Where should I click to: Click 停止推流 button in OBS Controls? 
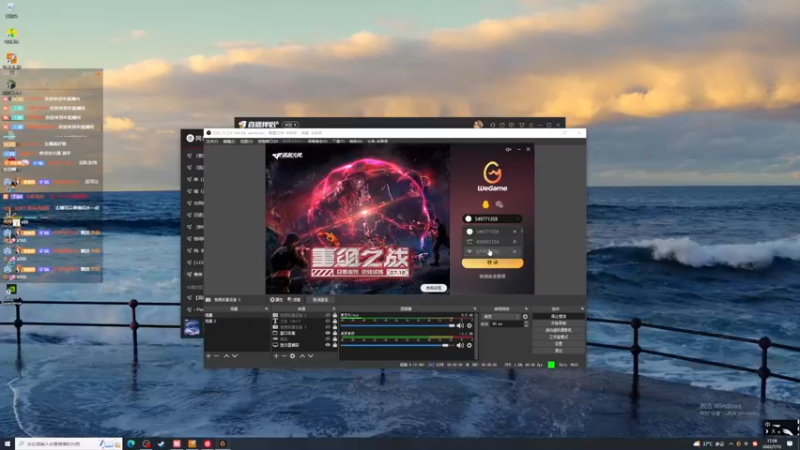pyautogui.click(x=559, y=316)
